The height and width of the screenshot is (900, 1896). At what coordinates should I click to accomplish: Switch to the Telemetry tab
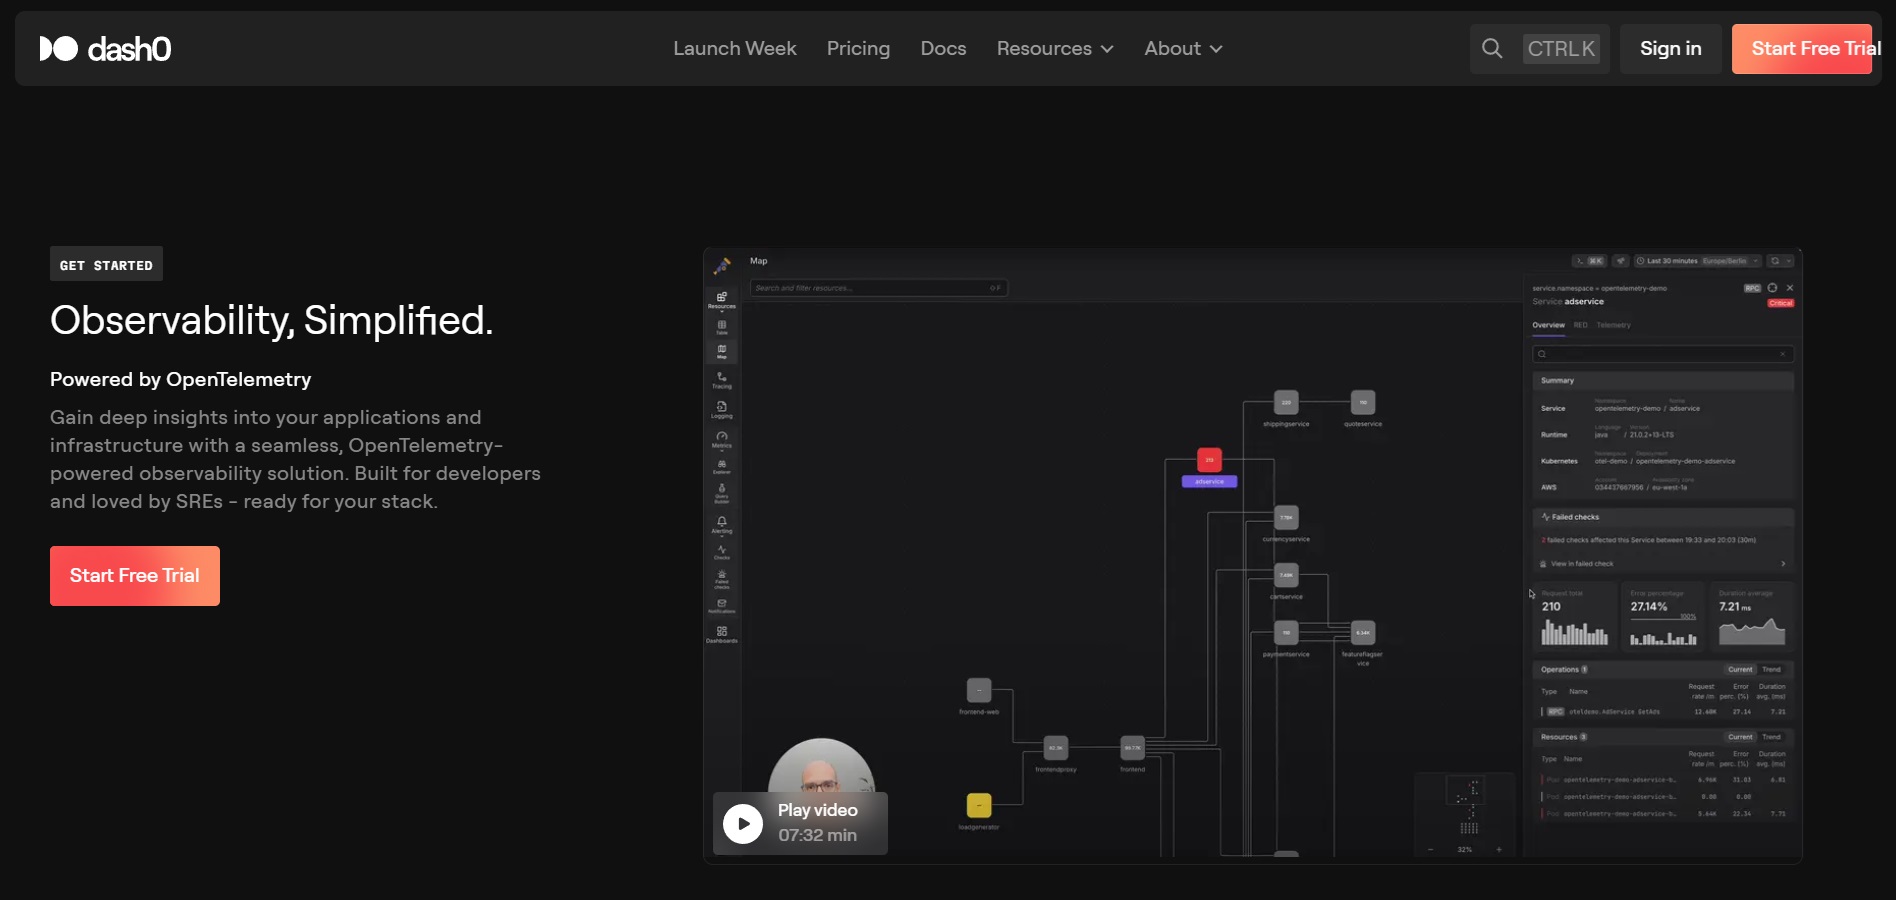pos(1613,325)
